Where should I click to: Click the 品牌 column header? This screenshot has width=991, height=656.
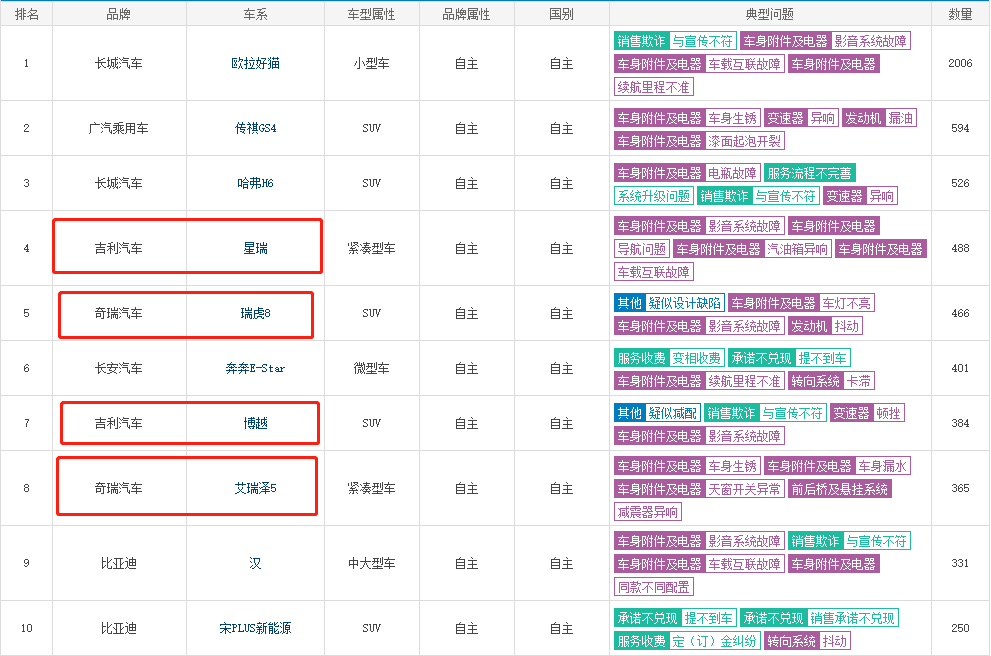[119, 14]
